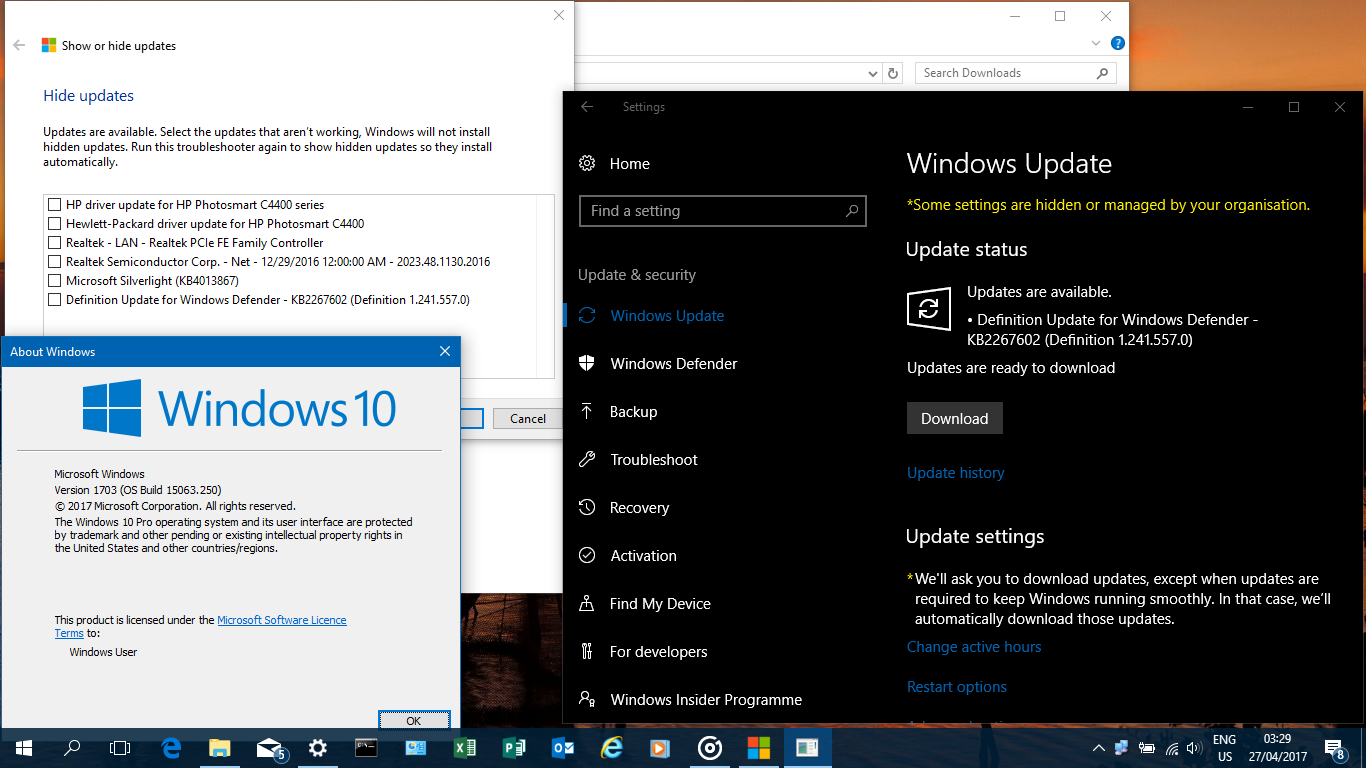Open Task View from the taskbar

pos(120,748)
